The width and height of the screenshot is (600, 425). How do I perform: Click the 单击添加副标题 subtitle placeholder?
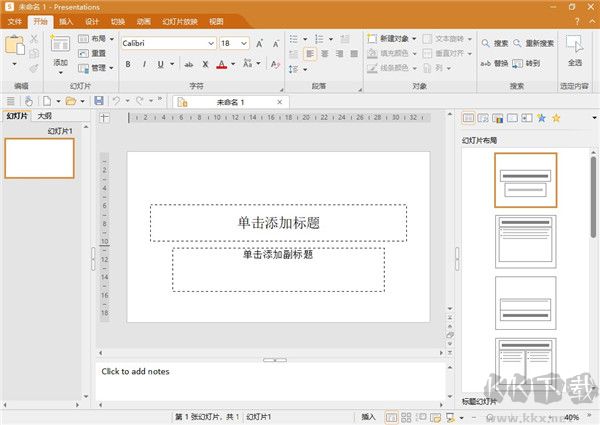[278, 269]
